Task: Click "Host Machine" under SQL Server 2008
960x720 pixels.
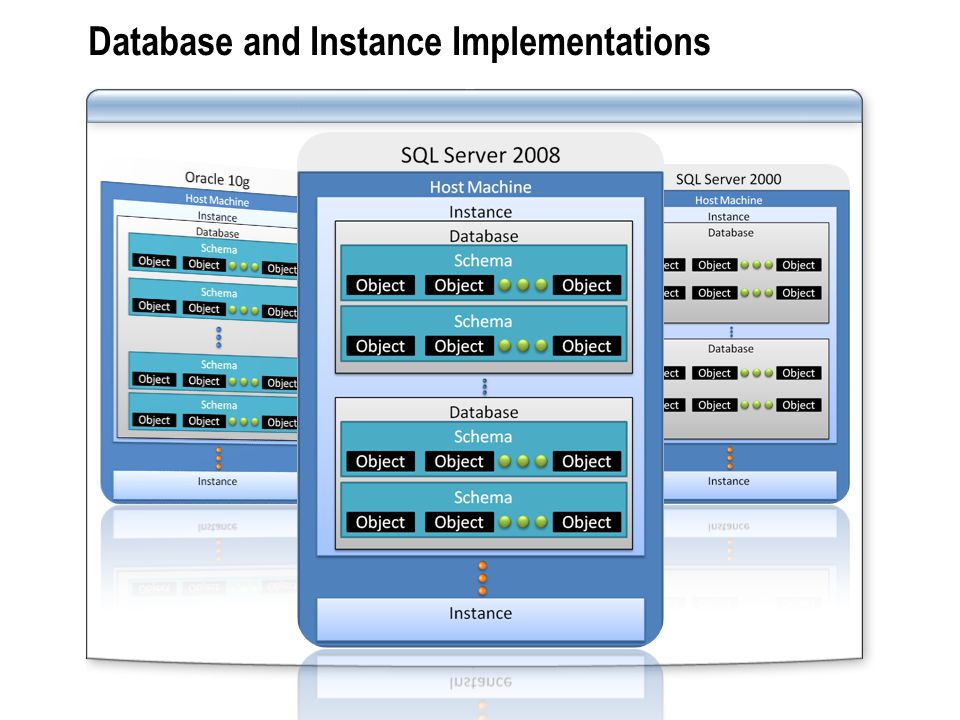Action: 481,187
